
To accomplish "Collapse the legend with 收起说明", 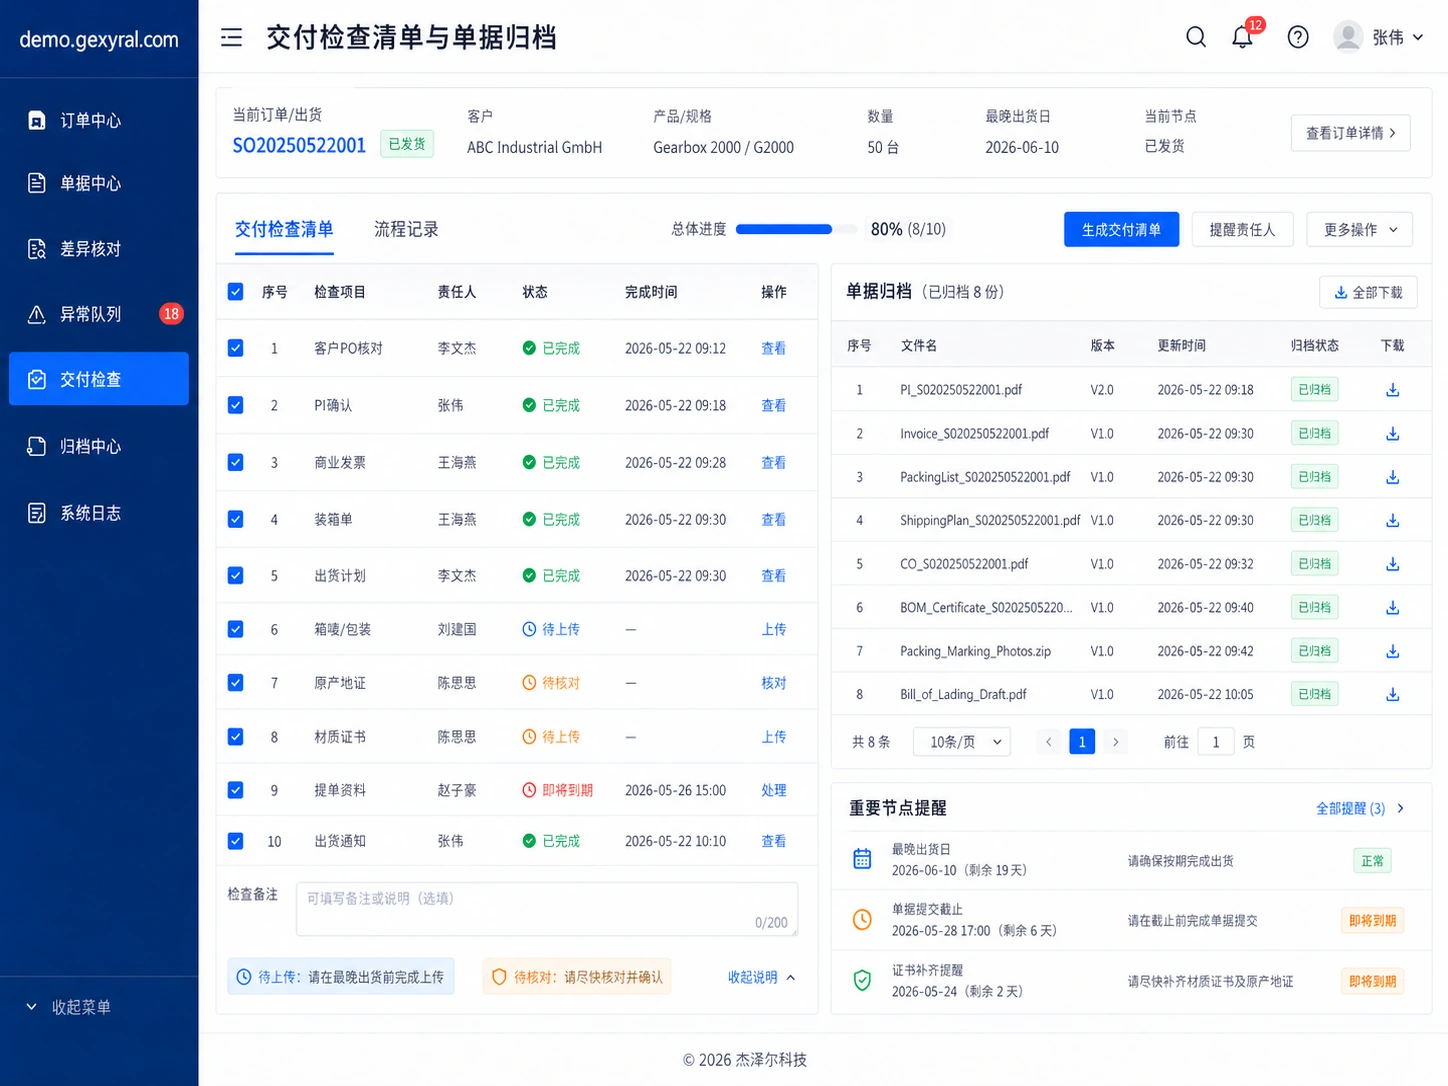I will click(762, 977).
